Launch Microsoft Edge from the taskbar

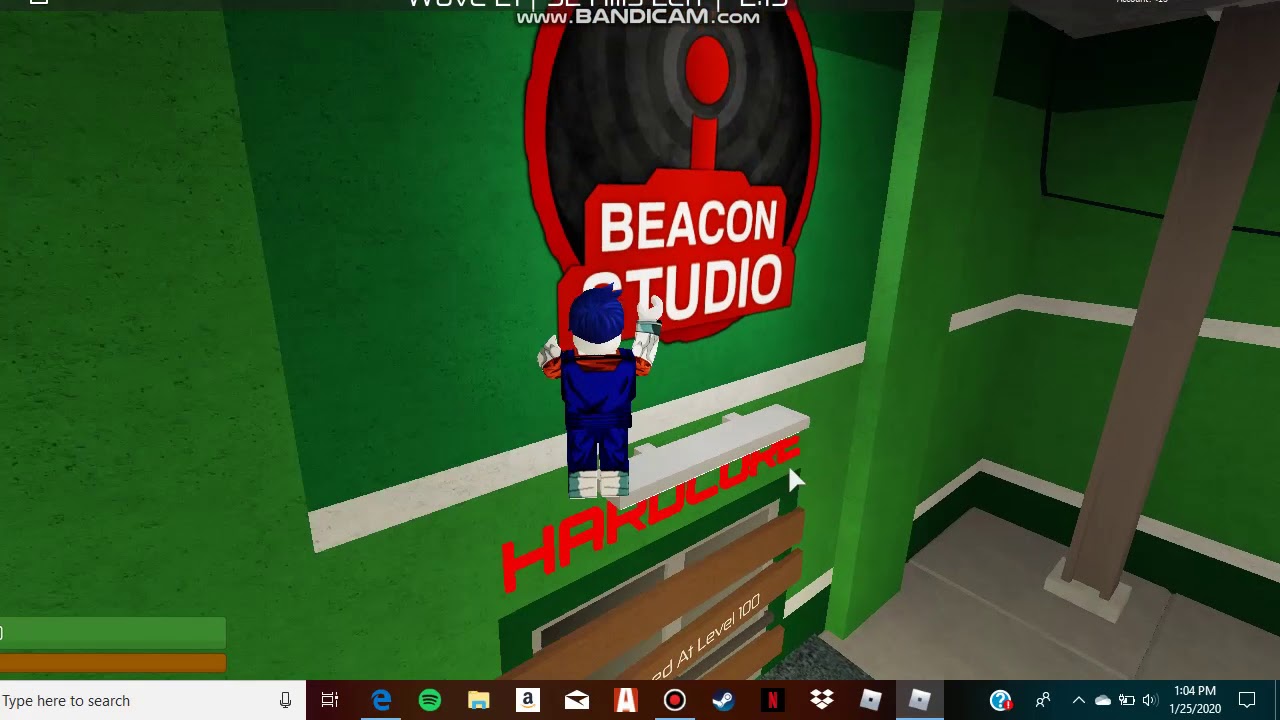pyautogui.click(x=381, y=700)
